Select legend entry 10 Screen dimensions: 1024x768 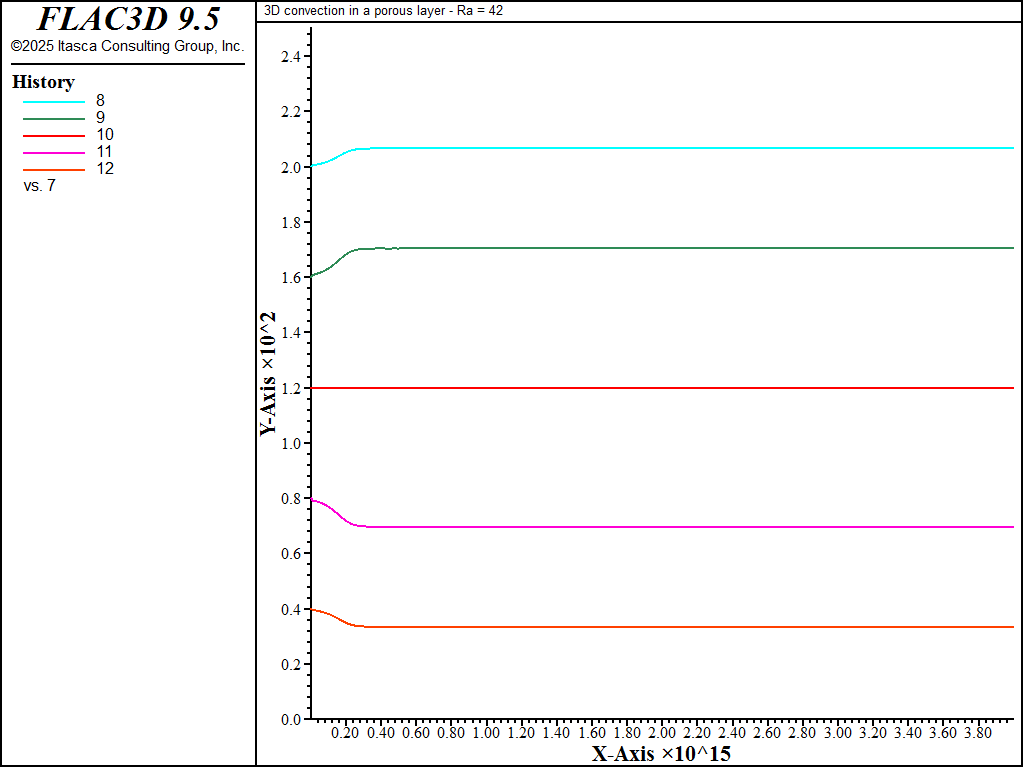tap(104, 135)
